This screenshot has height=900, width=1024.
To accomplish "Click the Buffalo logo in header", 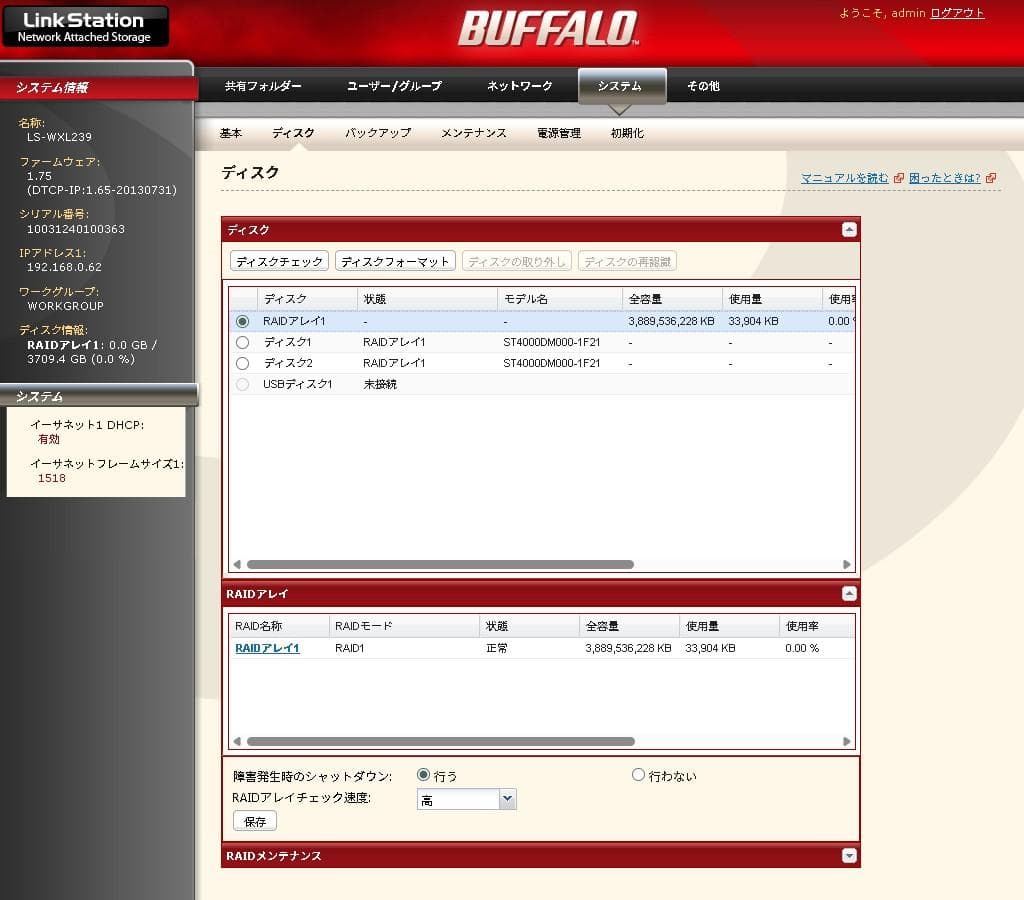I will click(x=549, y=29).
